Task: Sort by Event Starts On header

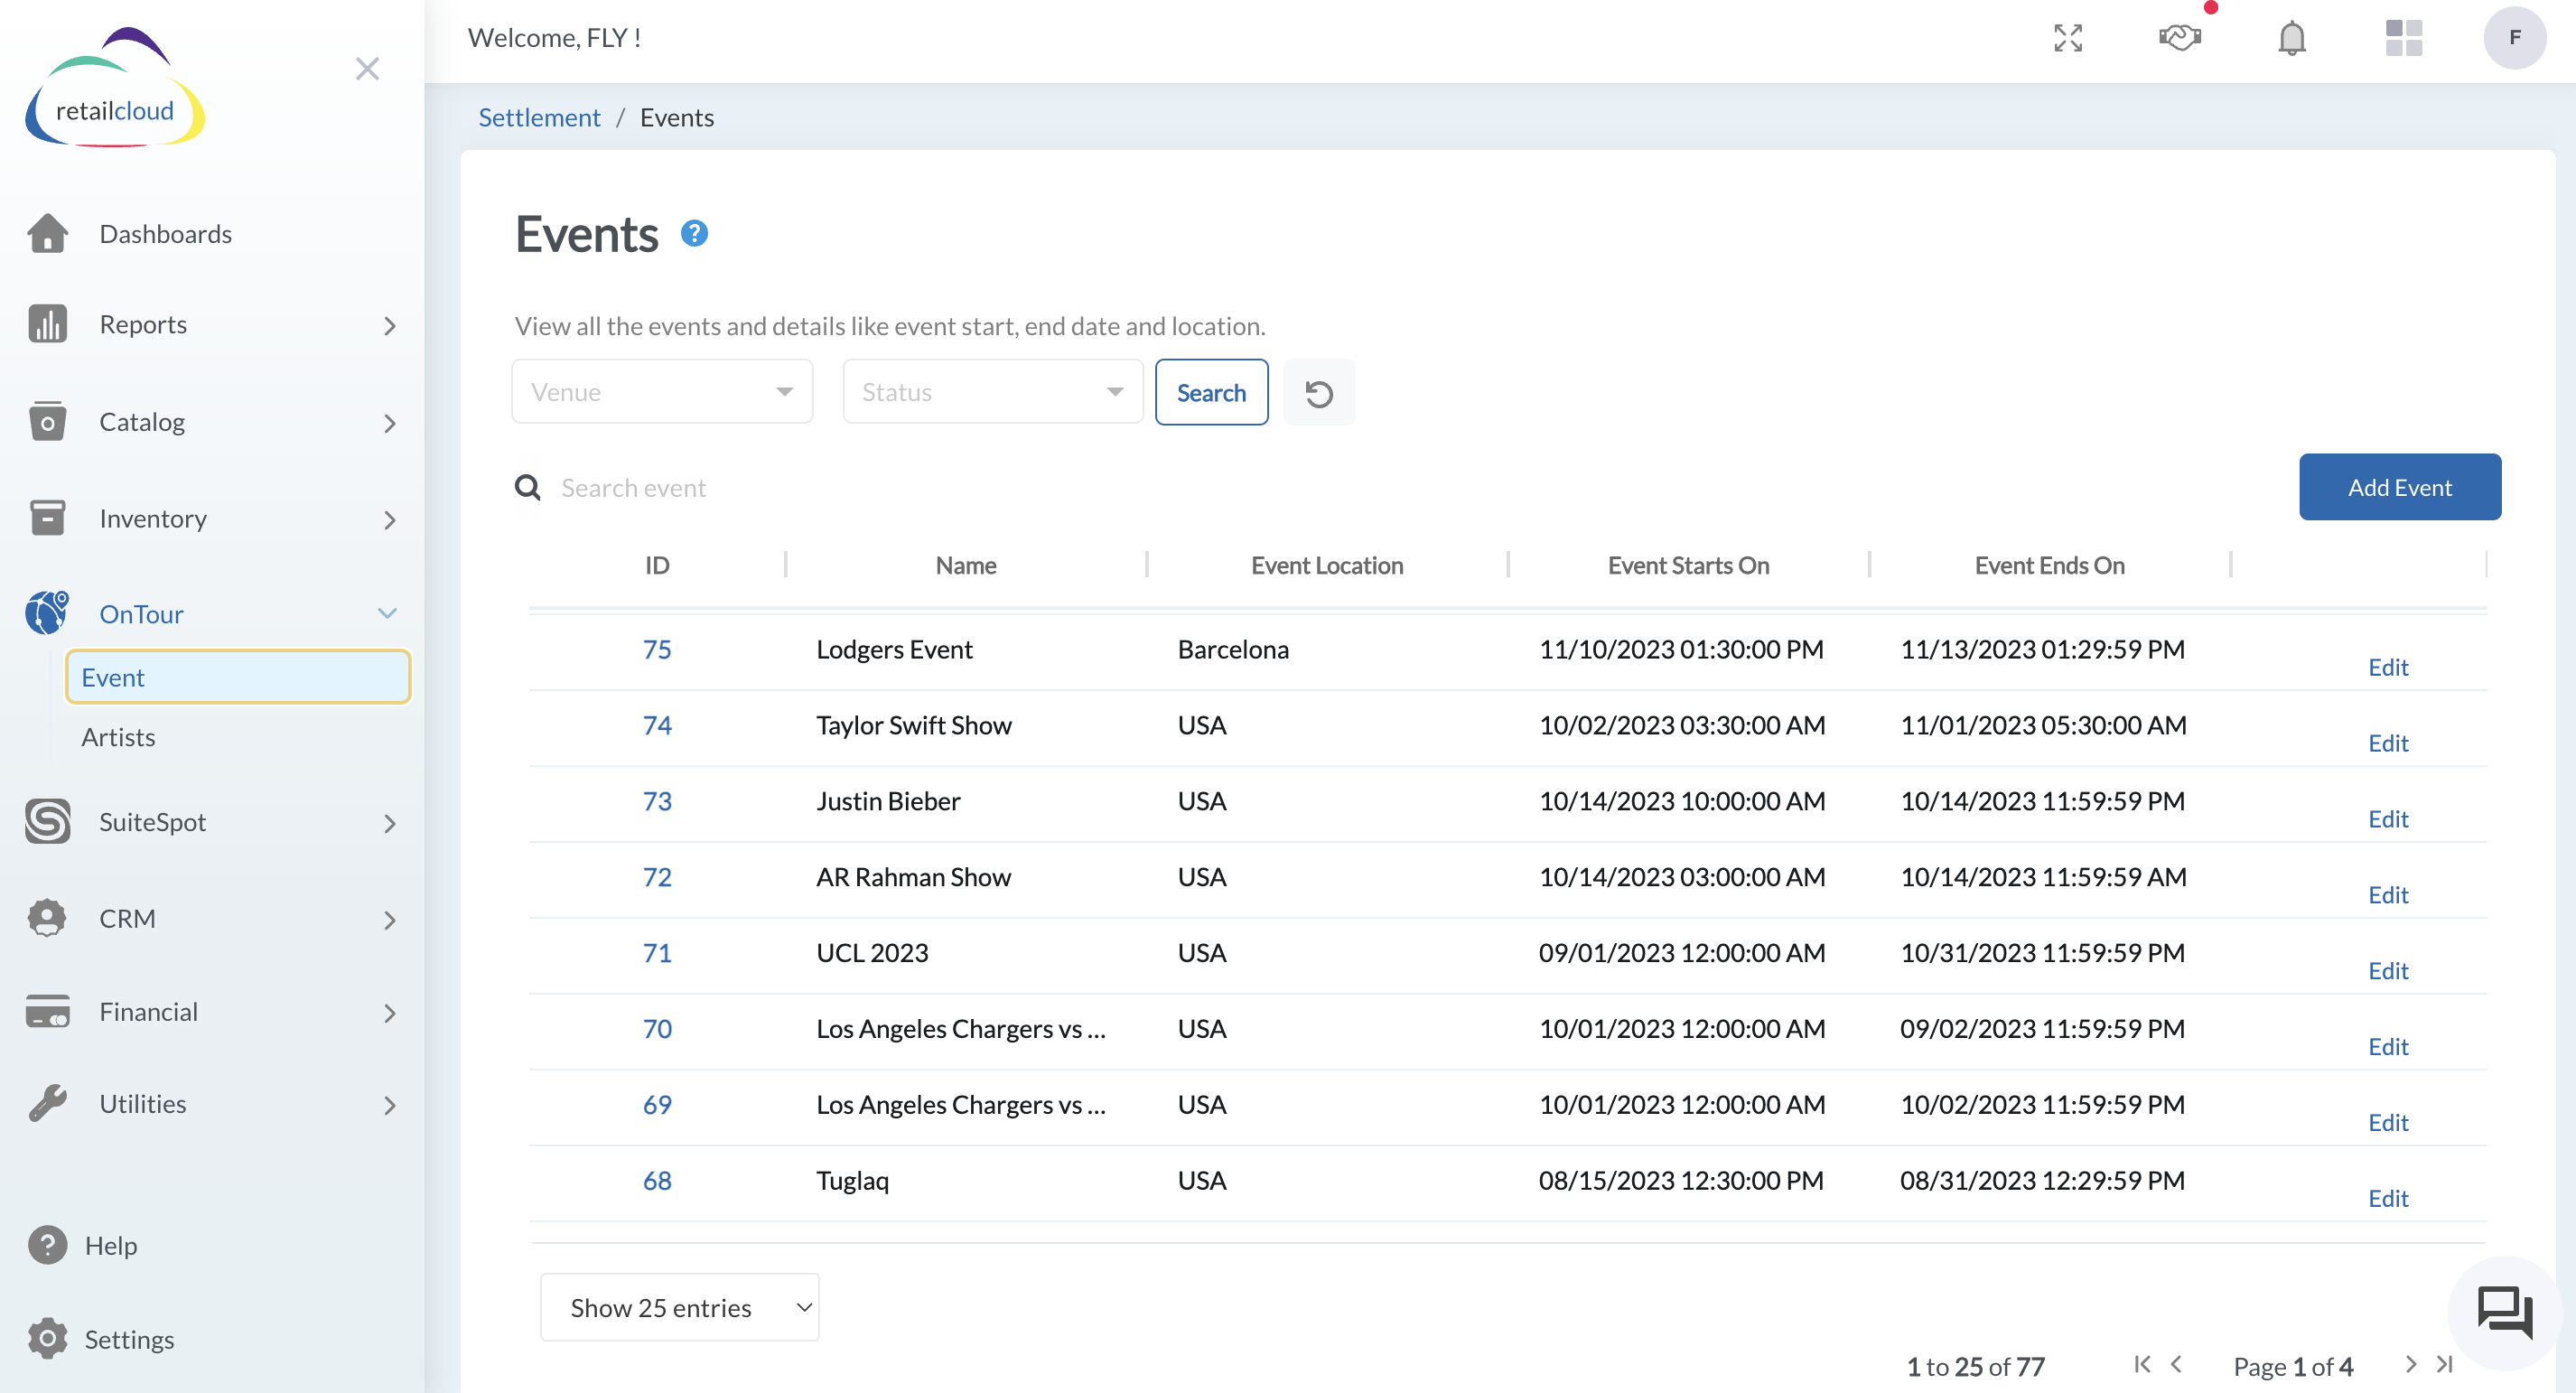Action: tap(1688, 565)
